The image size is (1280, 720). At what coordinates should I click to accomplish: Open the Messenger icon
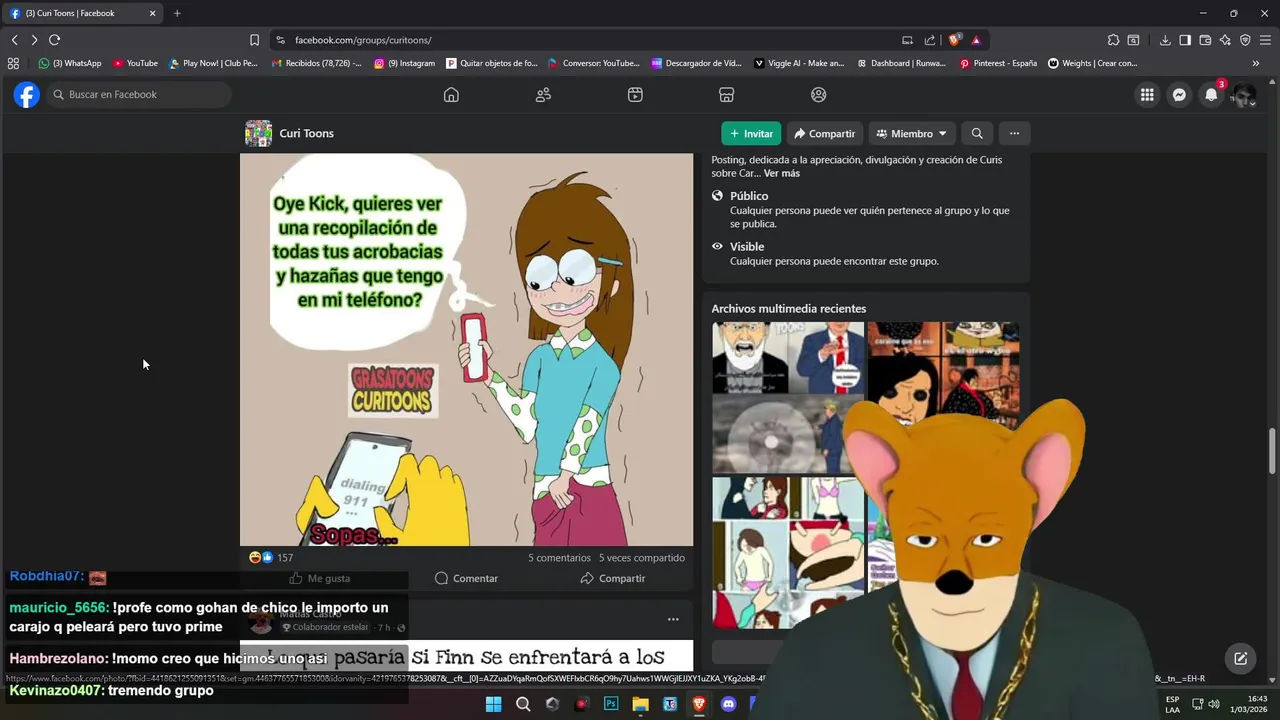coord(1179,95)
